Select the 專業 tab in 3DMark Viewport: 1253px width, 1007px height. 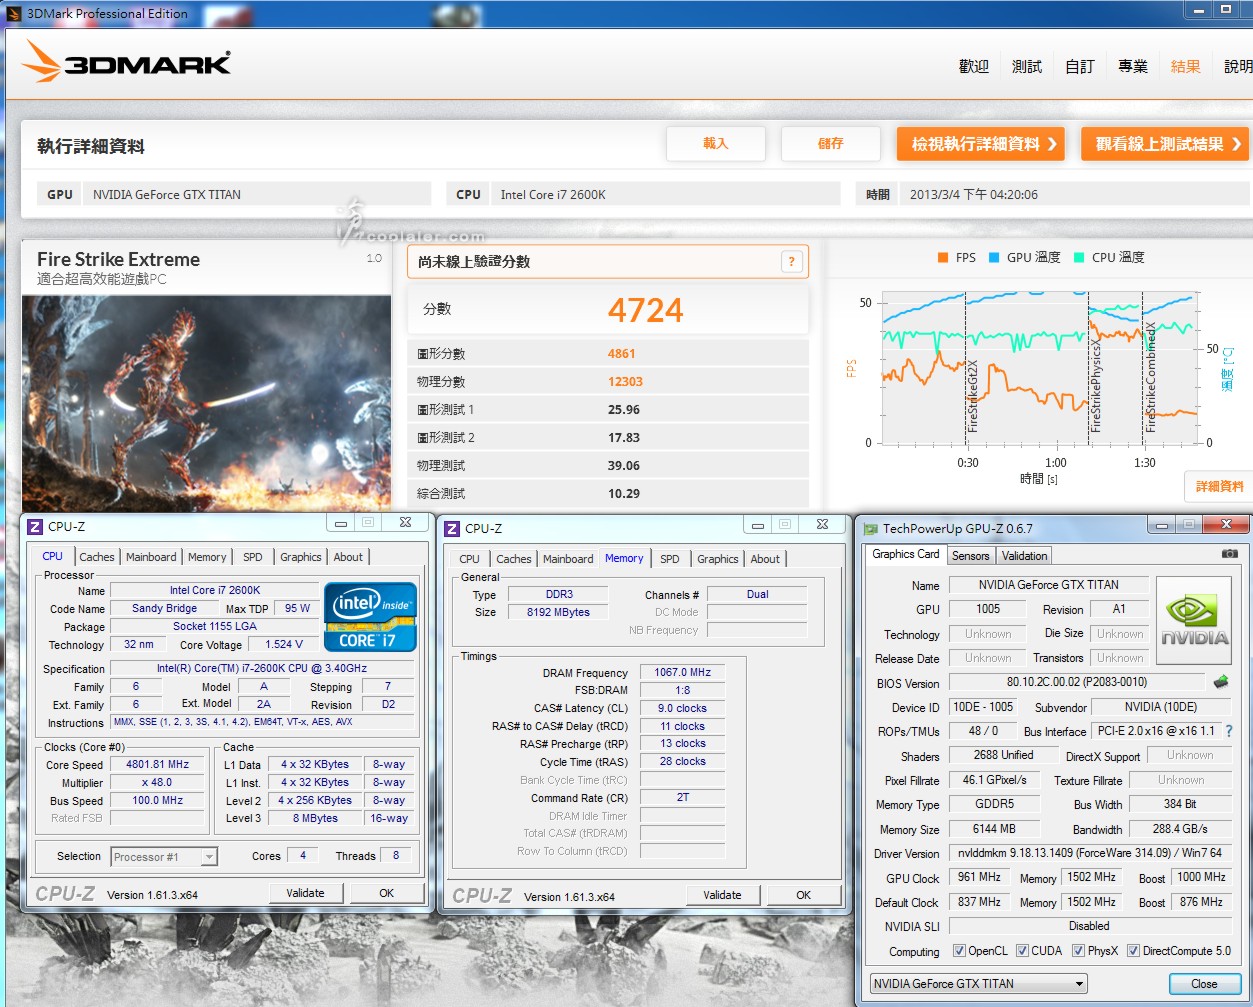[1133, 66]
